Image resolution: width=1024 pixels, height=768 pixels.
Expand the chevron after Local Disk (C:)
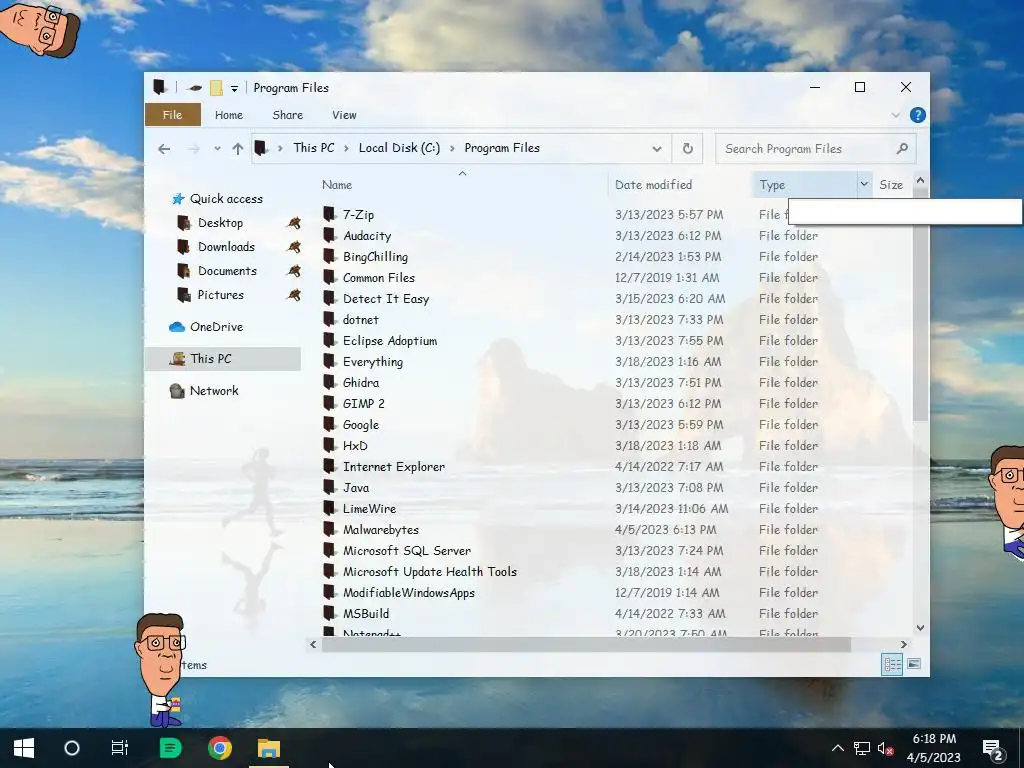coord(451,148)
